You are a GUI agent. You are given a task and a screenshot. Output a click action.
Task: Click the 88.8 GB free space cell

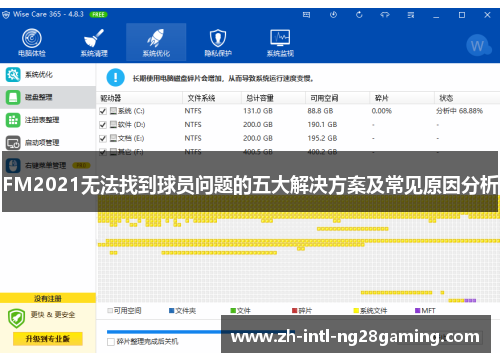point(320,111)
